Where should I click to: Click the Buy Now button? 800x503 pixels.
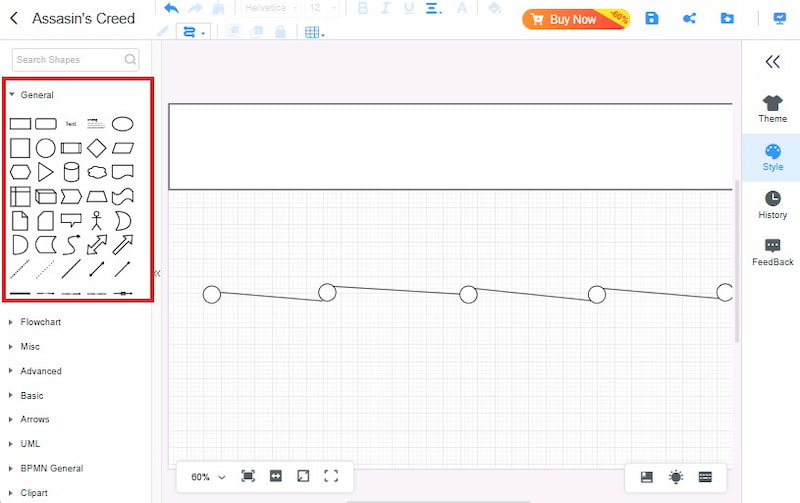coord(575,19)
